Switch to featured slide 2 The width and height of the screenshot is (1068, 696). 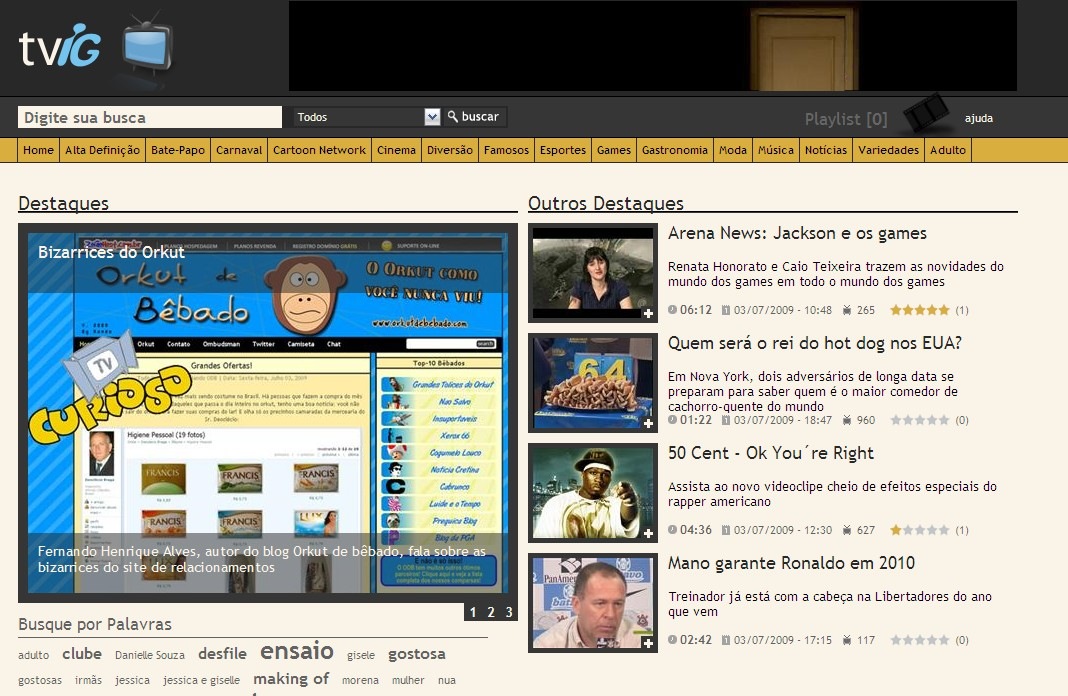pyautogui.click(x=490, y=612)
